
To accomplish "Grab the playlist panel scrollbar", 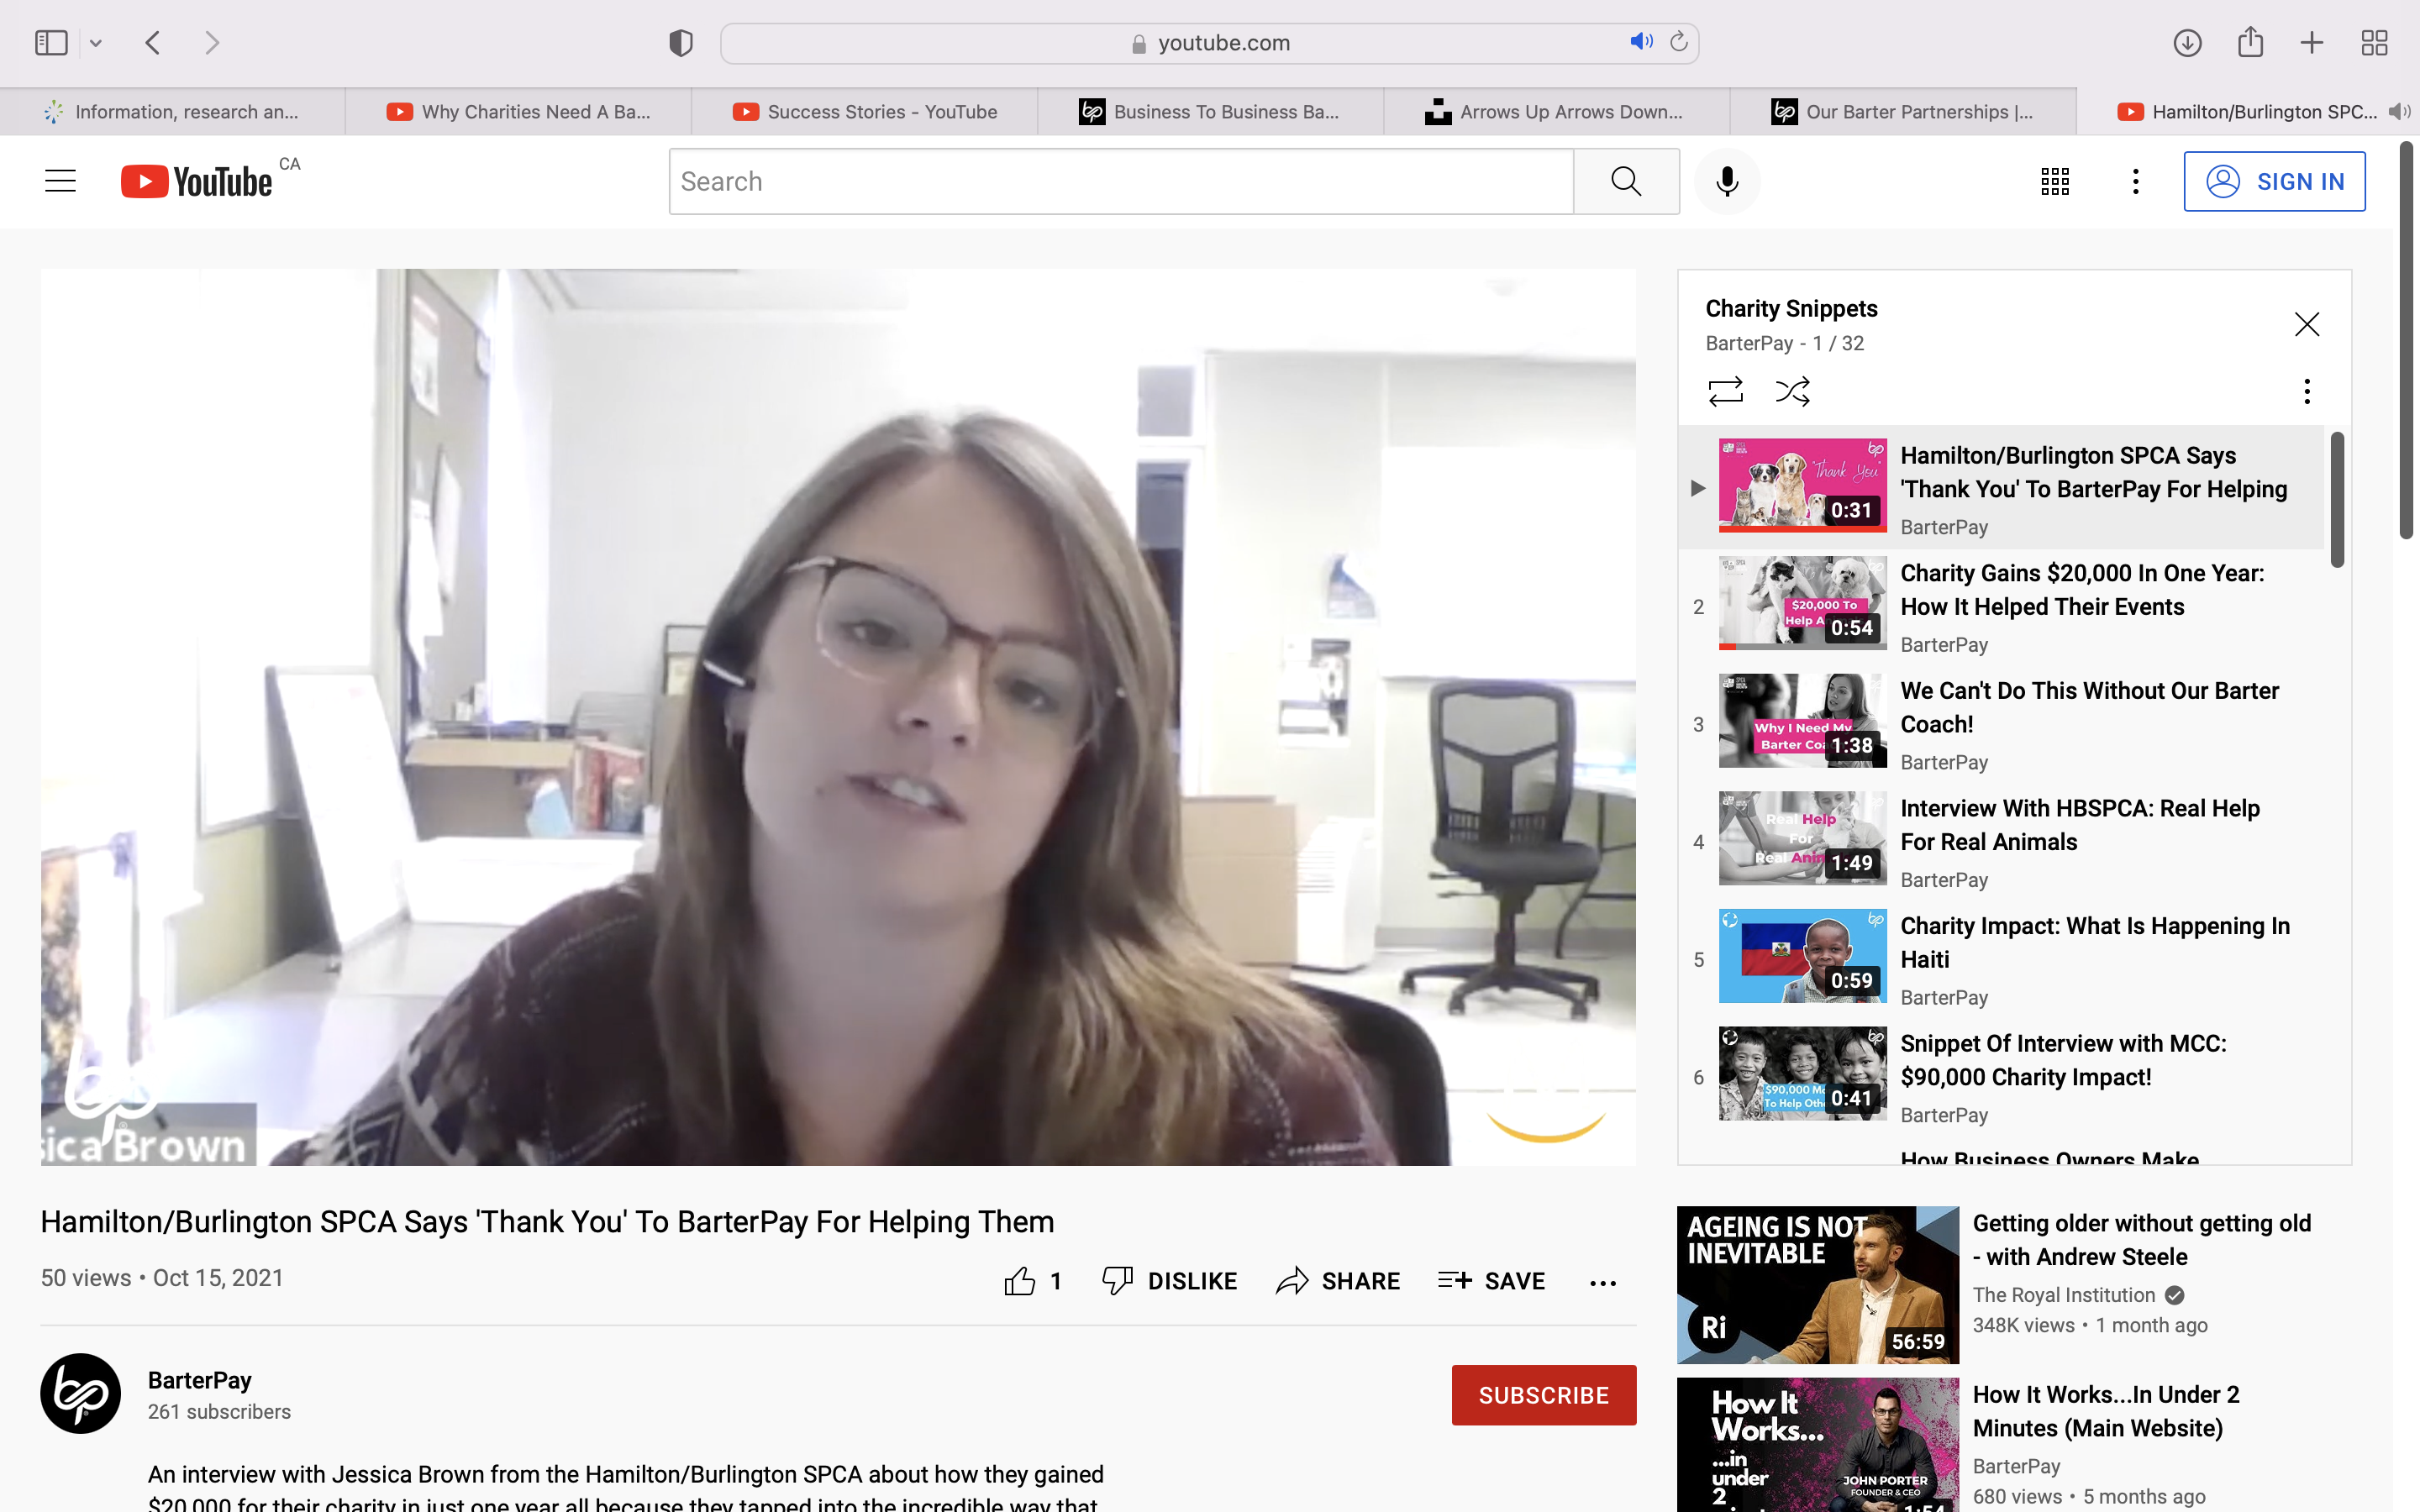I will [2337, 499].
